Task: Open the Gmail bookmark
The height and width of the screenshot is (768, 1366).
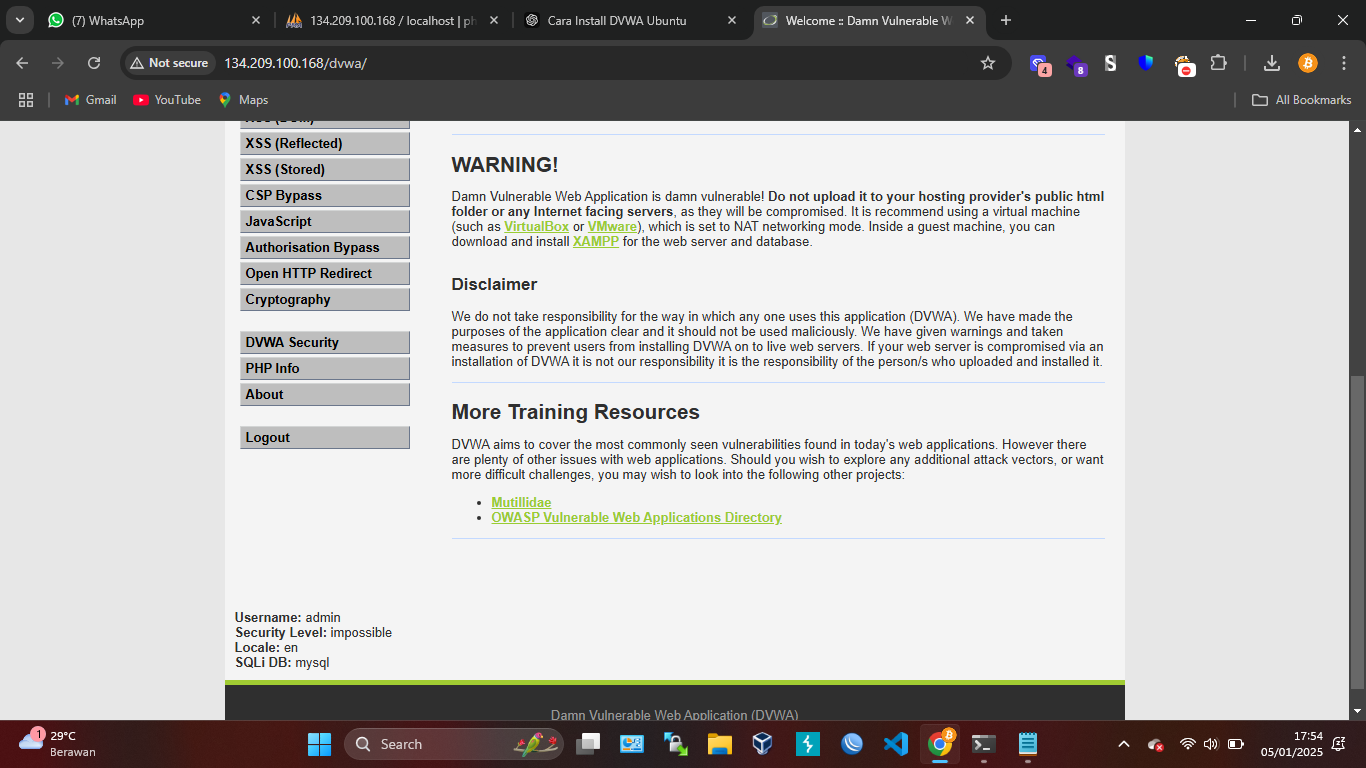Action: point(90,100)
